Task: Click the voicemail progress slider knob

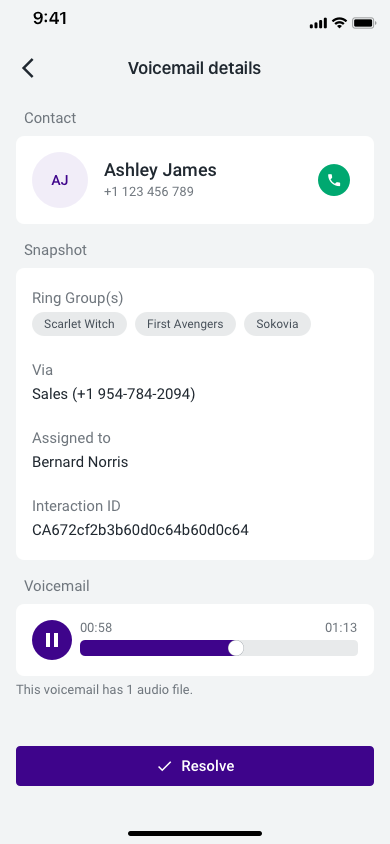Action: tap(236, 648)
